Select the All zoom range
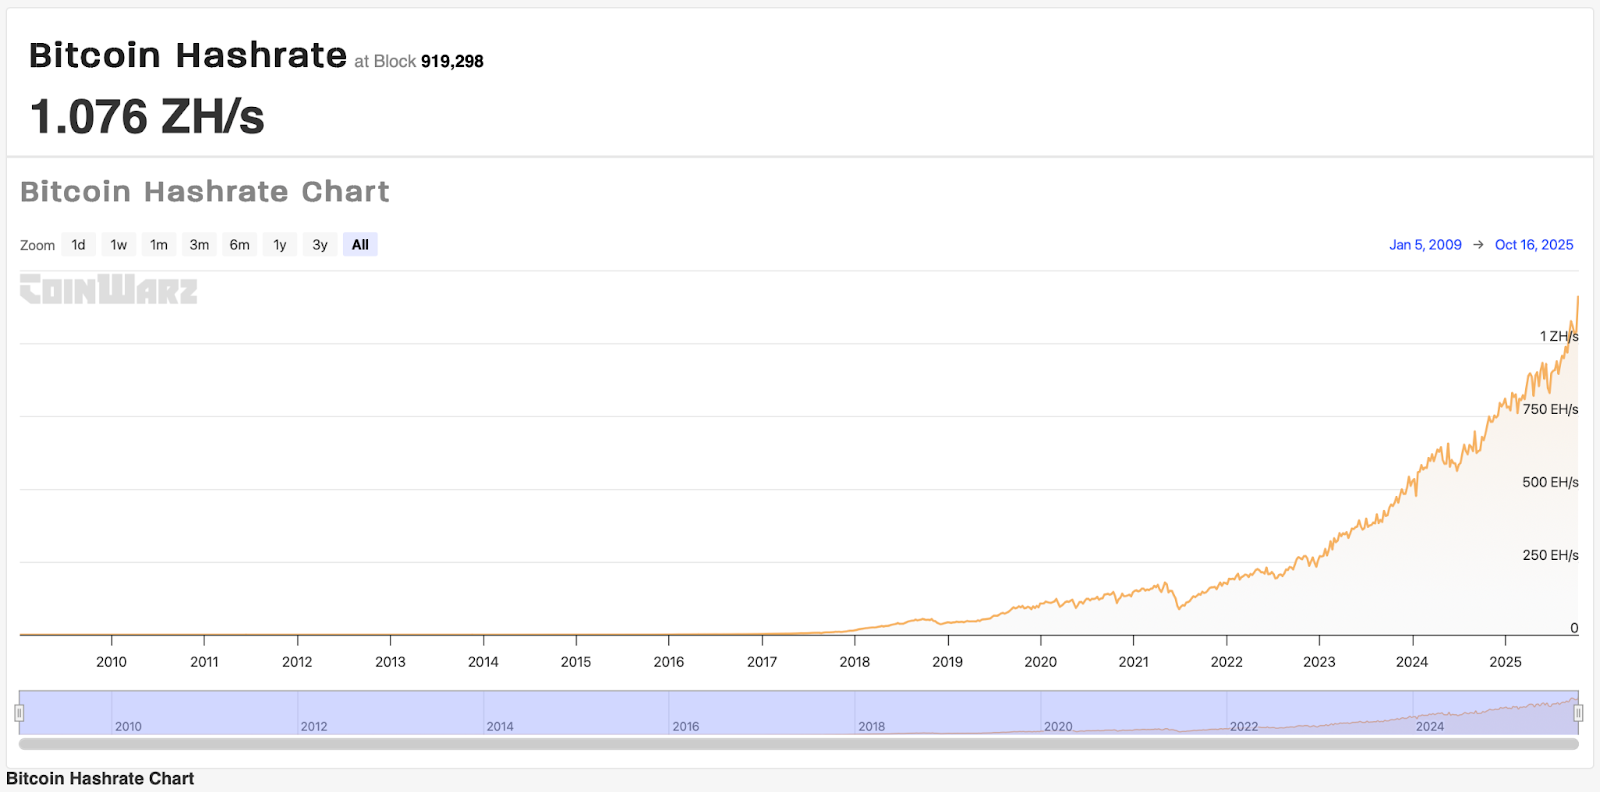 [x=360, y=245]
